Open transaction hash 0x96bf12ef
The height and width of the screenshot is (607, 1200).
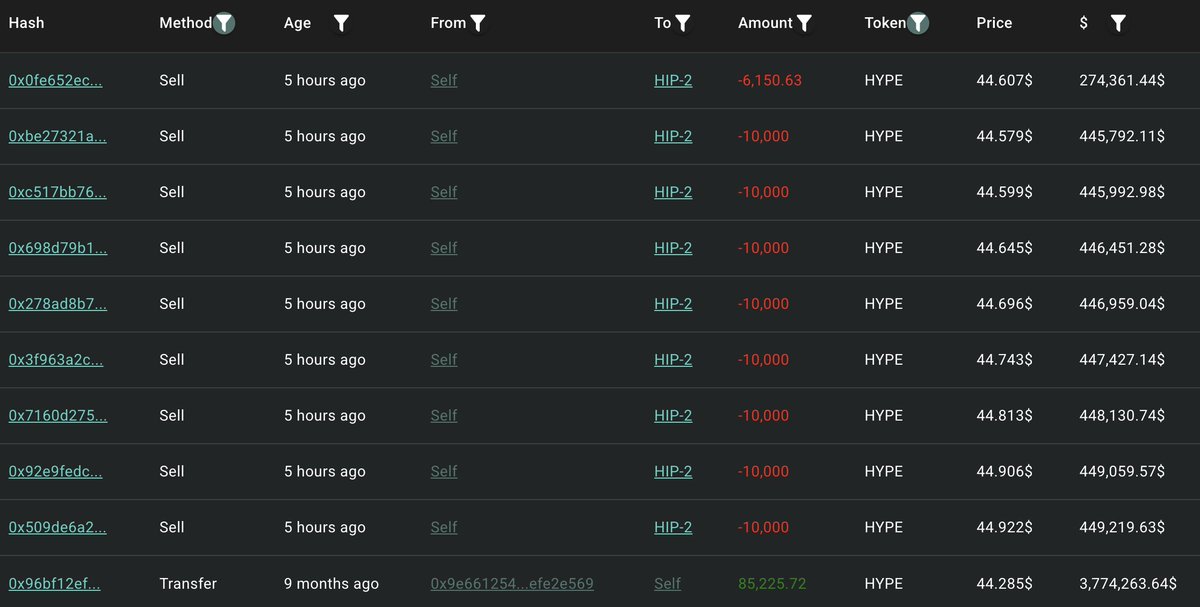[54, 583]
